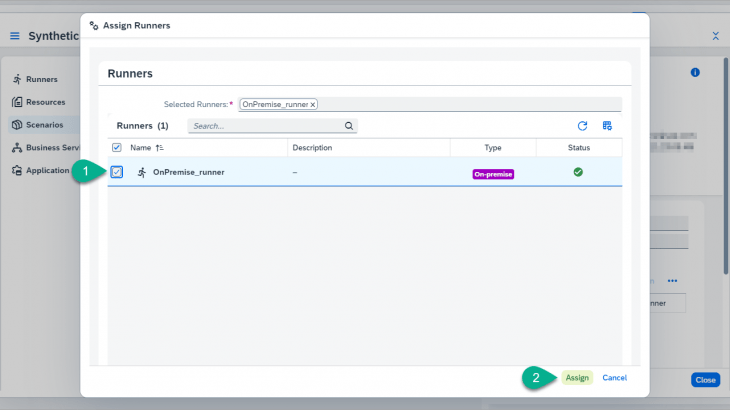Toggle the select-all checkbox in the header
This screenshot has width=730, height=410.
(117, 148)
